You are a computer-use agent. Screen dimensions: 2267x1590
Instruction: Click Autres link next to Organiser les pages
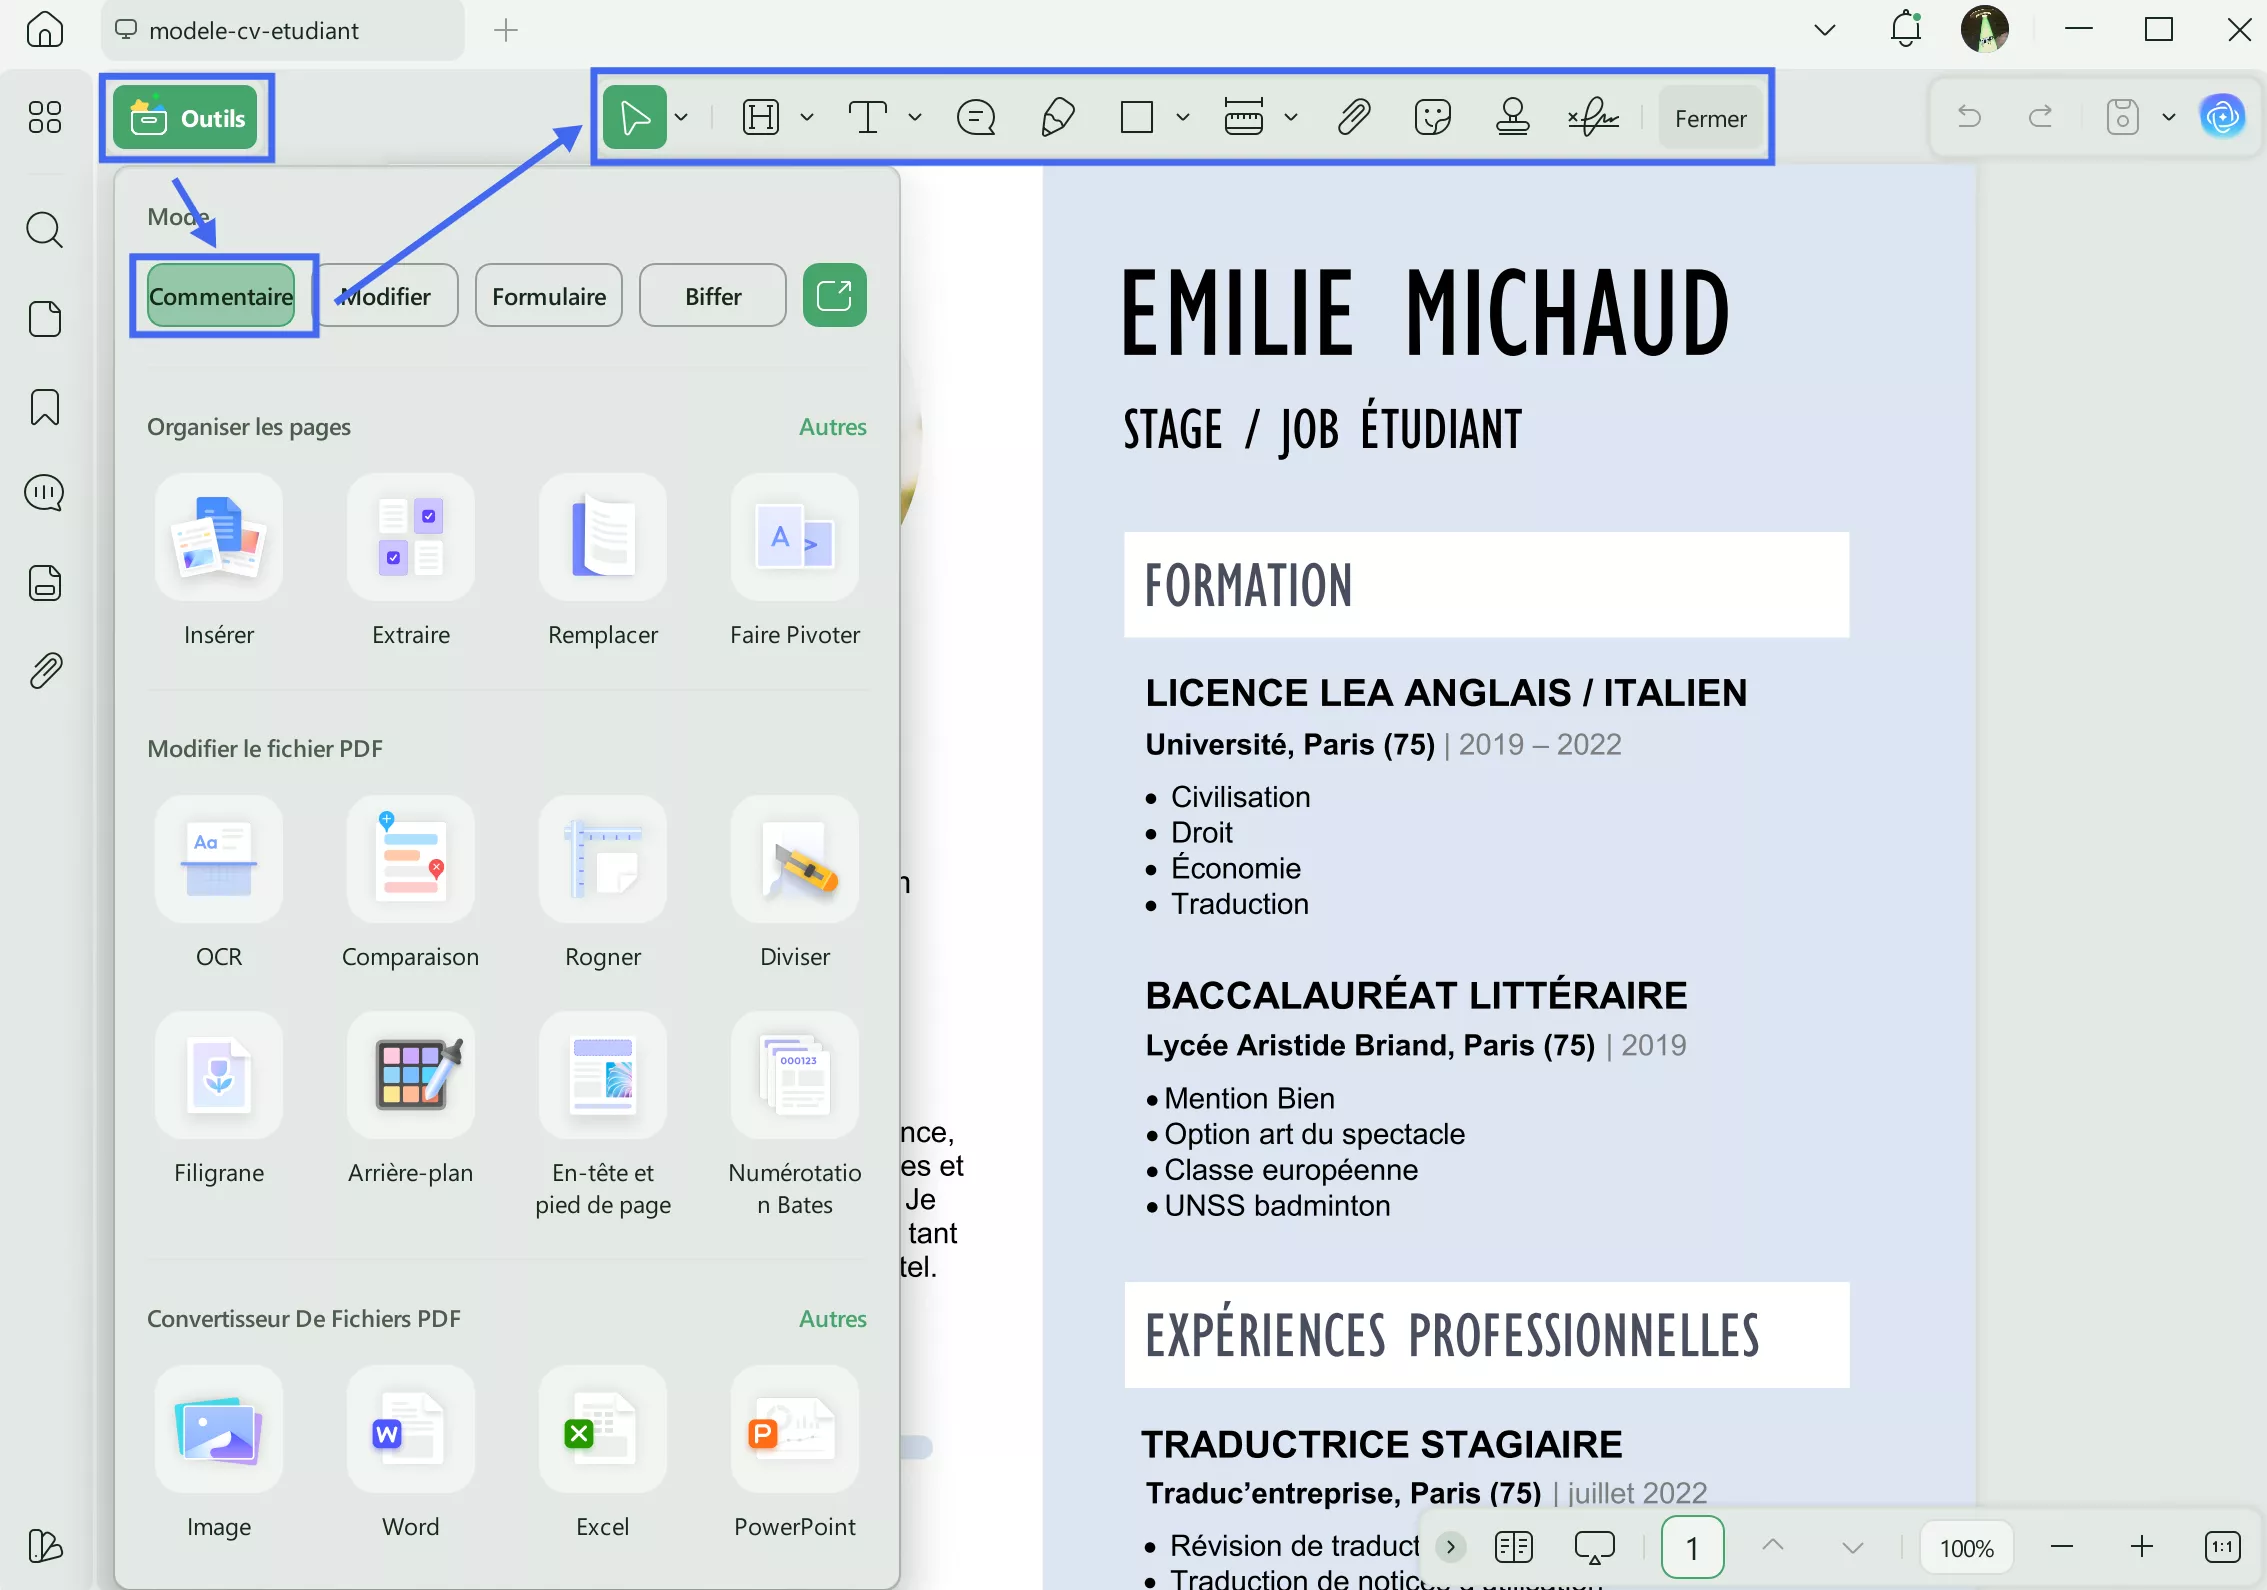(x=832, y=427)
